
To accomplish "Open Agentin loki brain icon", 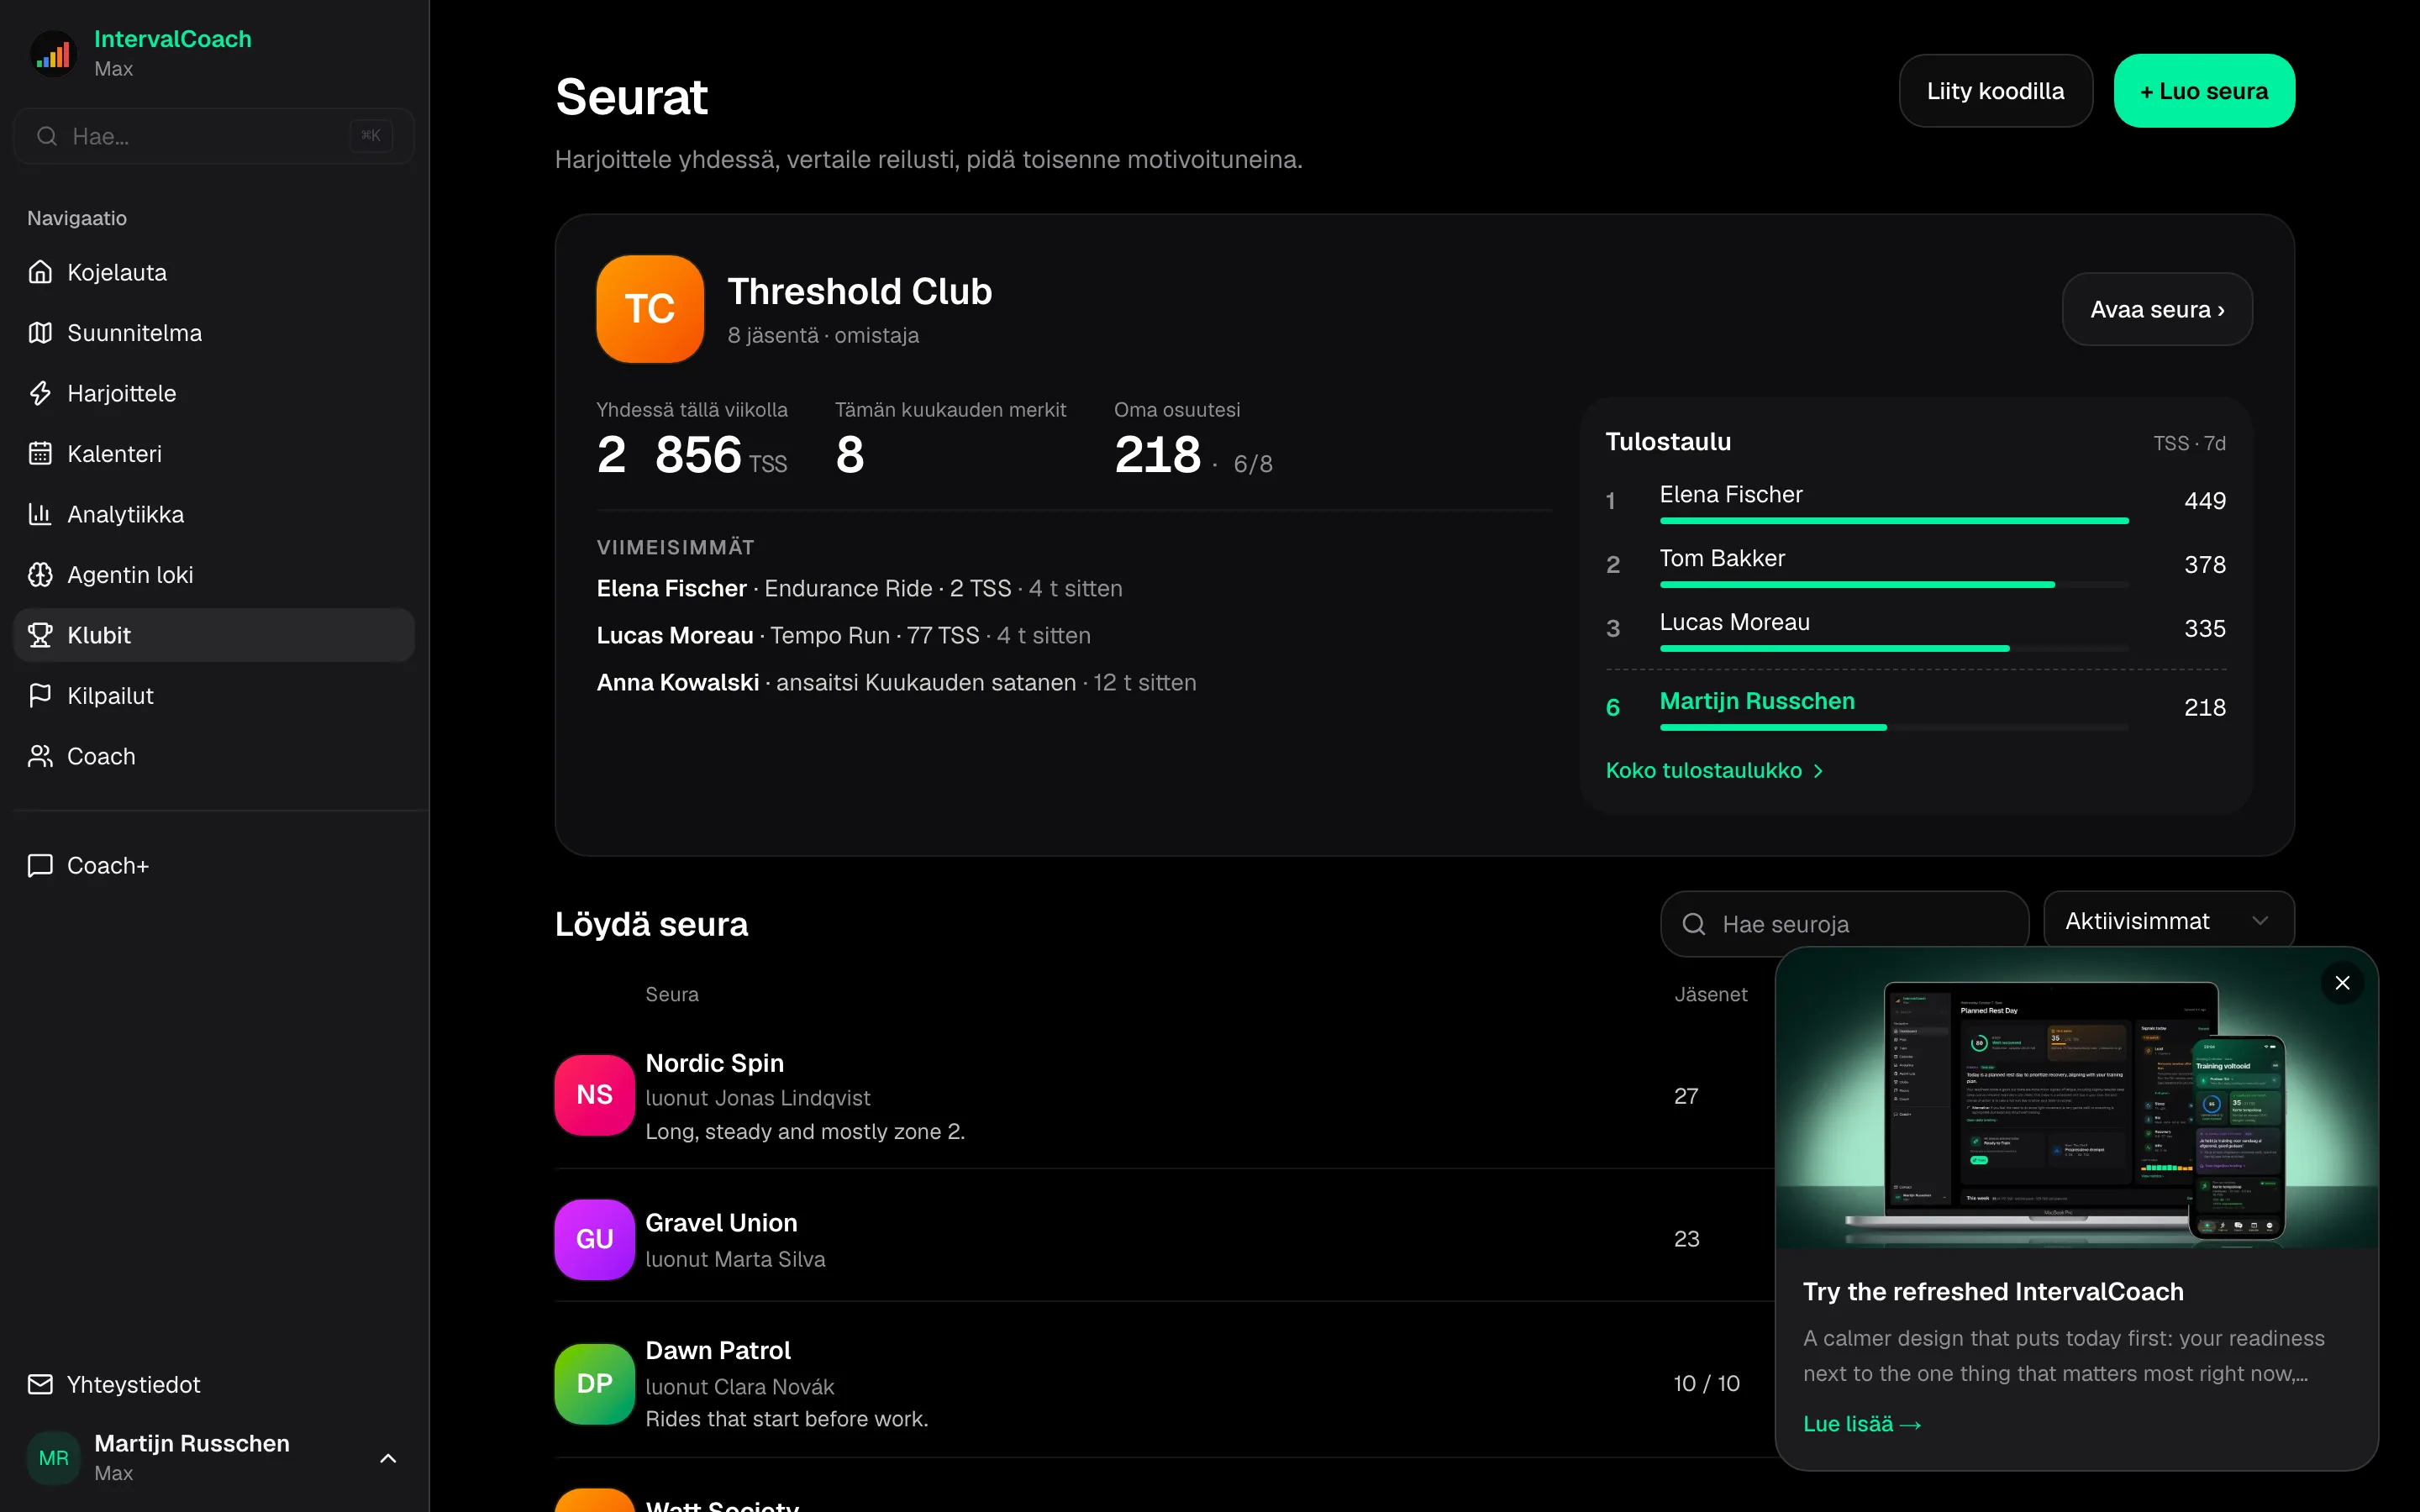I will (40, 575).
